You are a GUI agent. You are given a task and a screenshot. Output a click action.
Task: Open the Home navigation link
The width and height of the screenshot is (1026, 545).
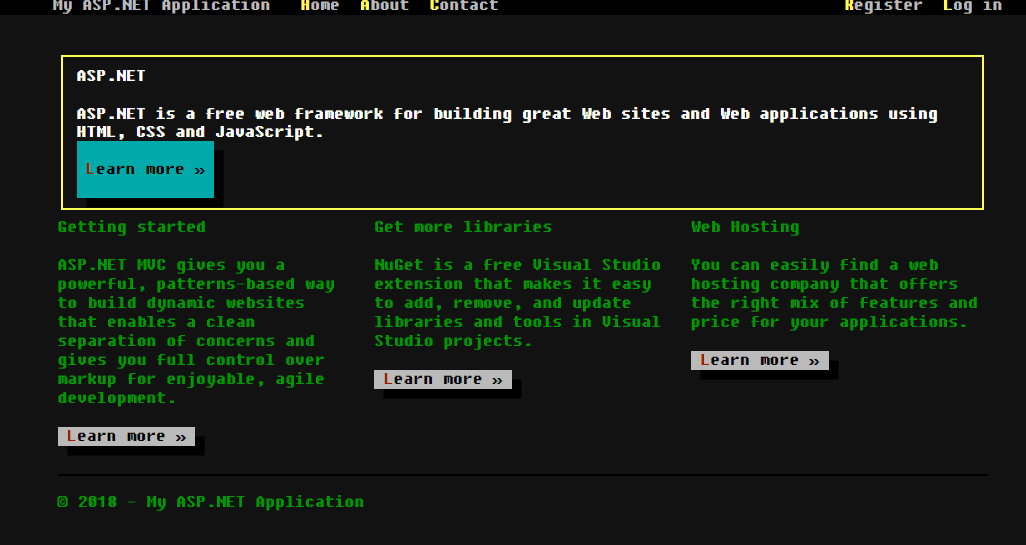click(x=319, y=6)
